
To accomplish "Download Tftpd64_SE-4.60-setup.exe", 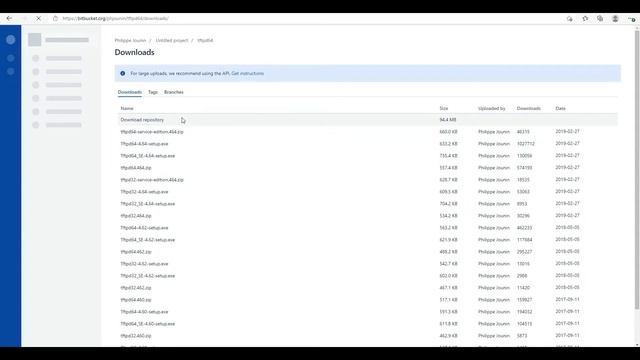I will (x=148, y=324).
